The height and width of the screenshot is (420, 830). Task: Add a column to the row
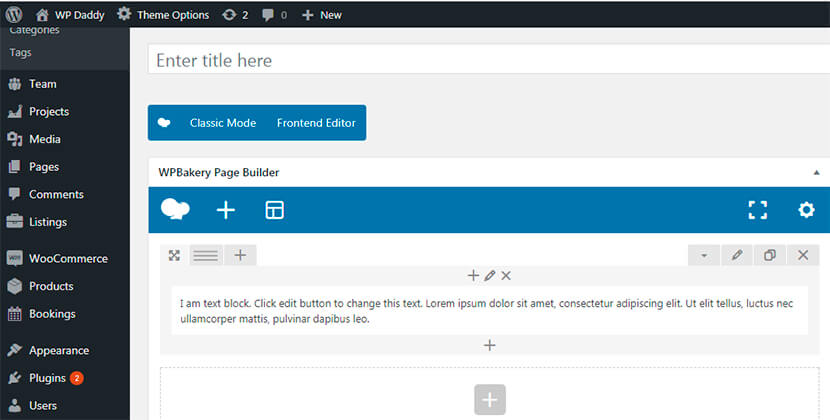point(240,255)
